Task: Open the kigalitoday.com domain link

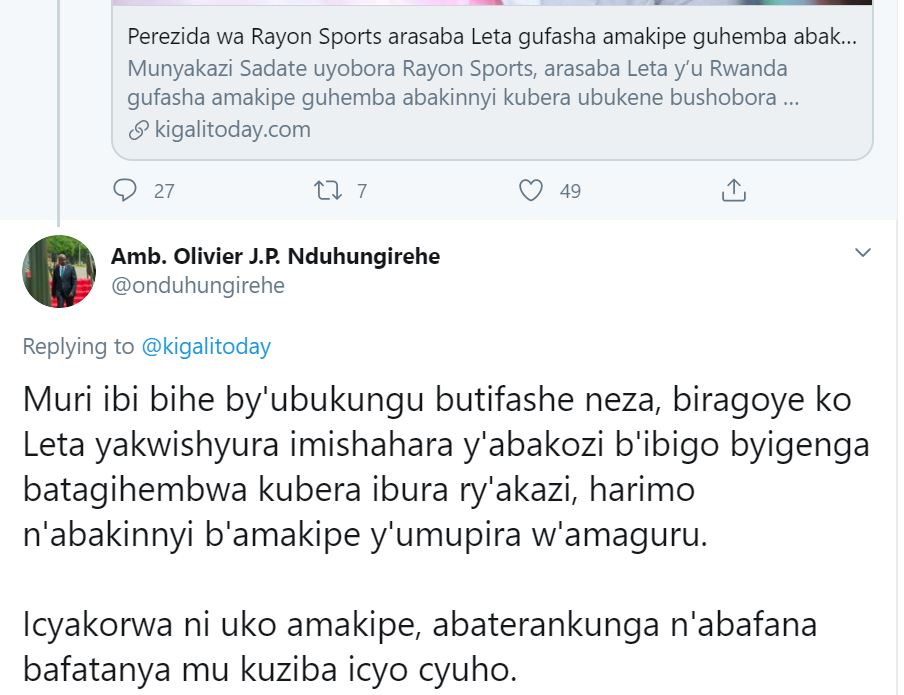Action: pyautogui.click(x=232, y=130)
